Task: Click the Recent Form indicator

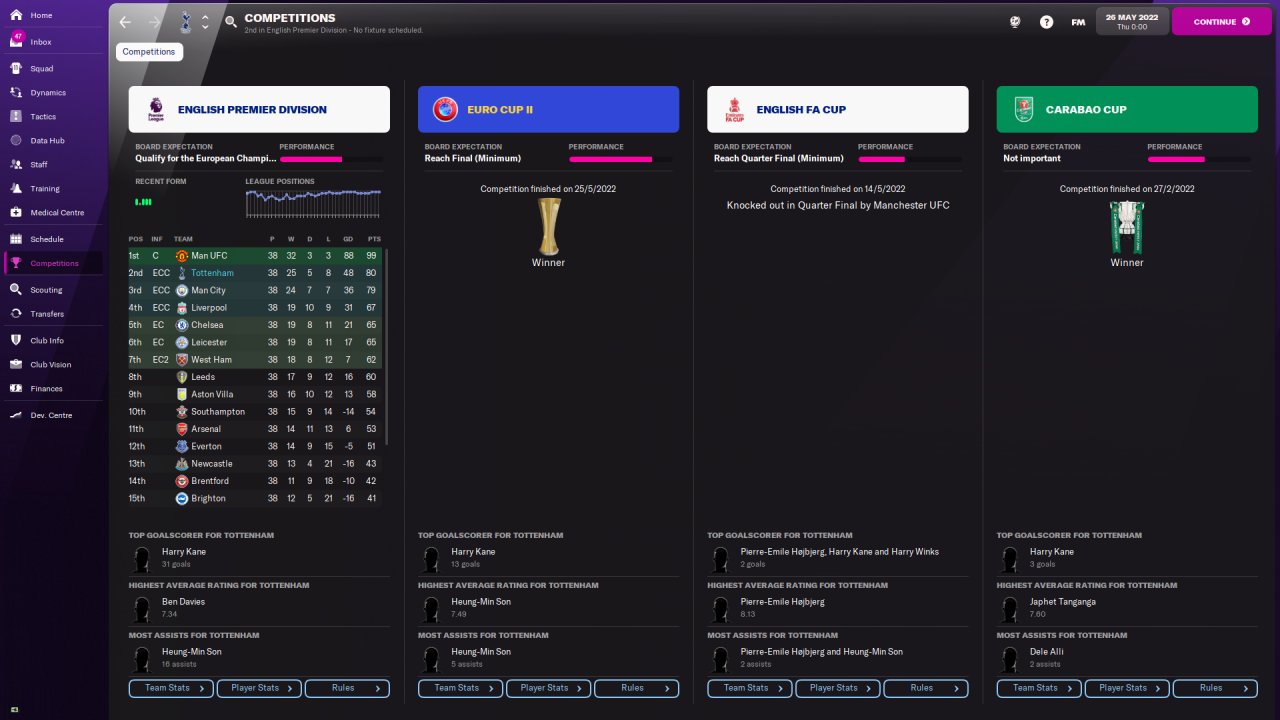Action: [x=144, y=202]
